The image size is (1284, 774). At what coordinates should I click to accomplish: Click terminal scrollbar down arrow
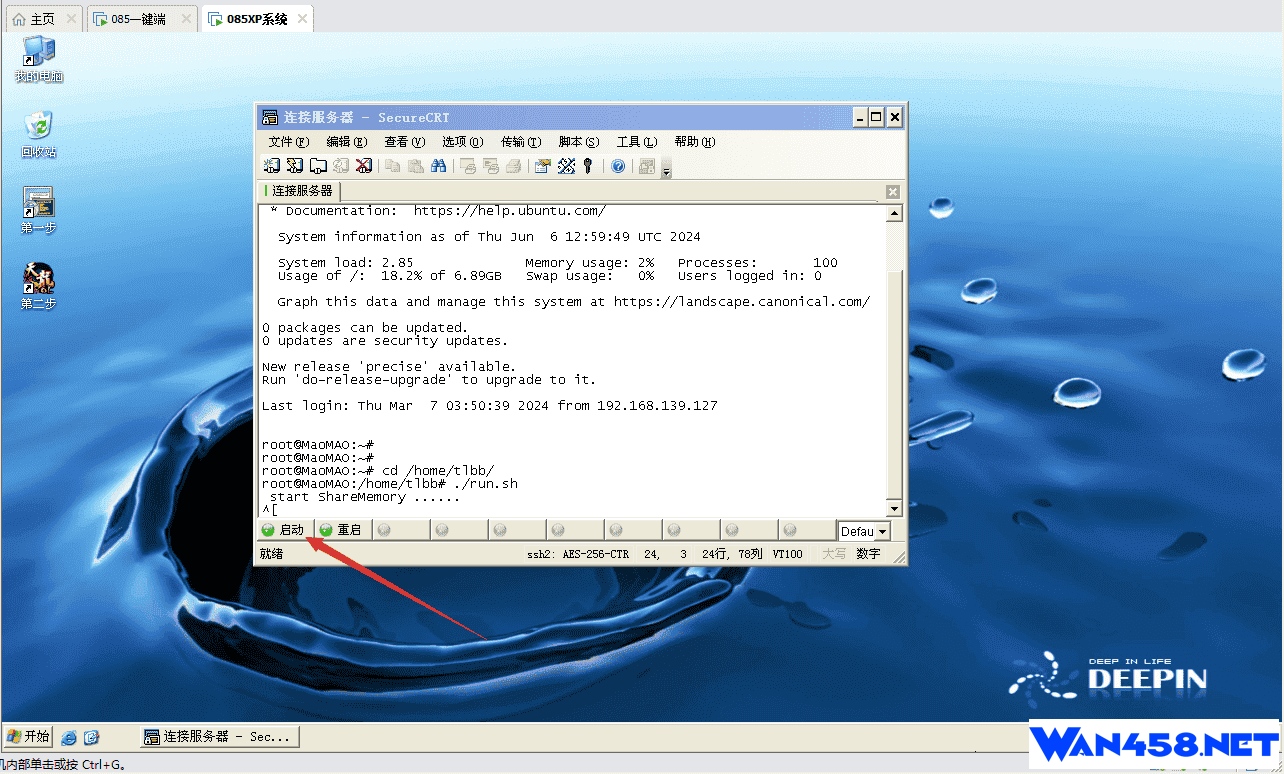click(x=894, y=508)
